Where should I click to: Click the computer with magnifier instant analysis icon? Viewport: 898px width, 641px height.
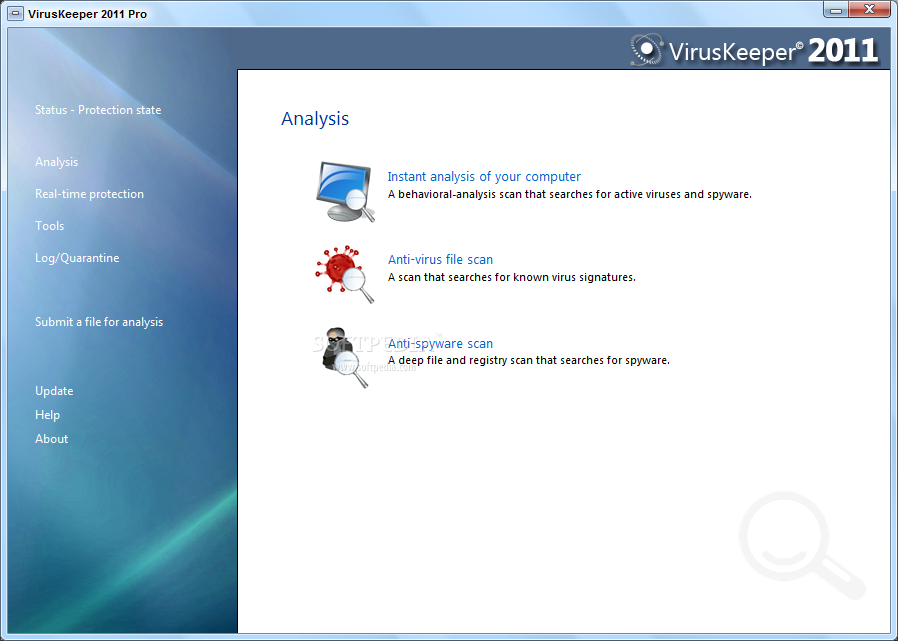(346, 192)
